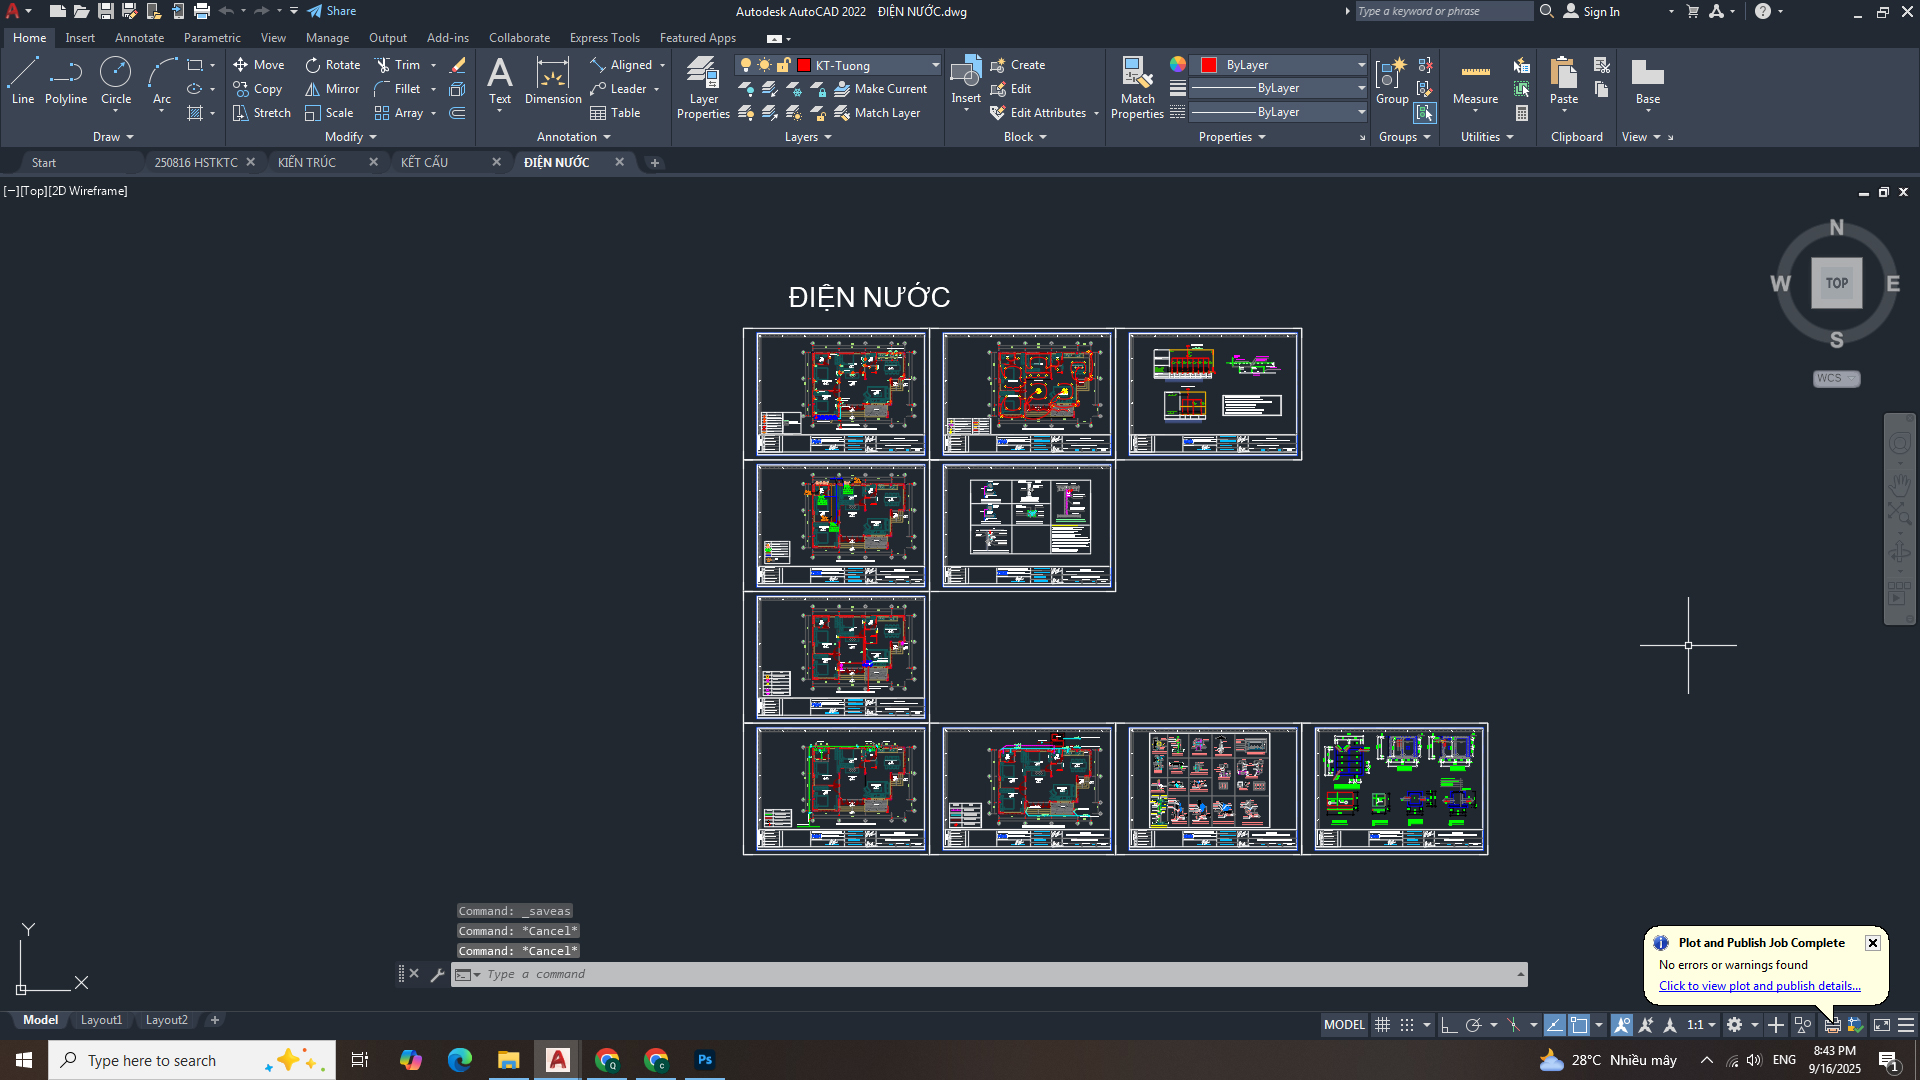The image size is (1920, 1080).
Task: Select the Measure utility tool
Action: 1475,82
